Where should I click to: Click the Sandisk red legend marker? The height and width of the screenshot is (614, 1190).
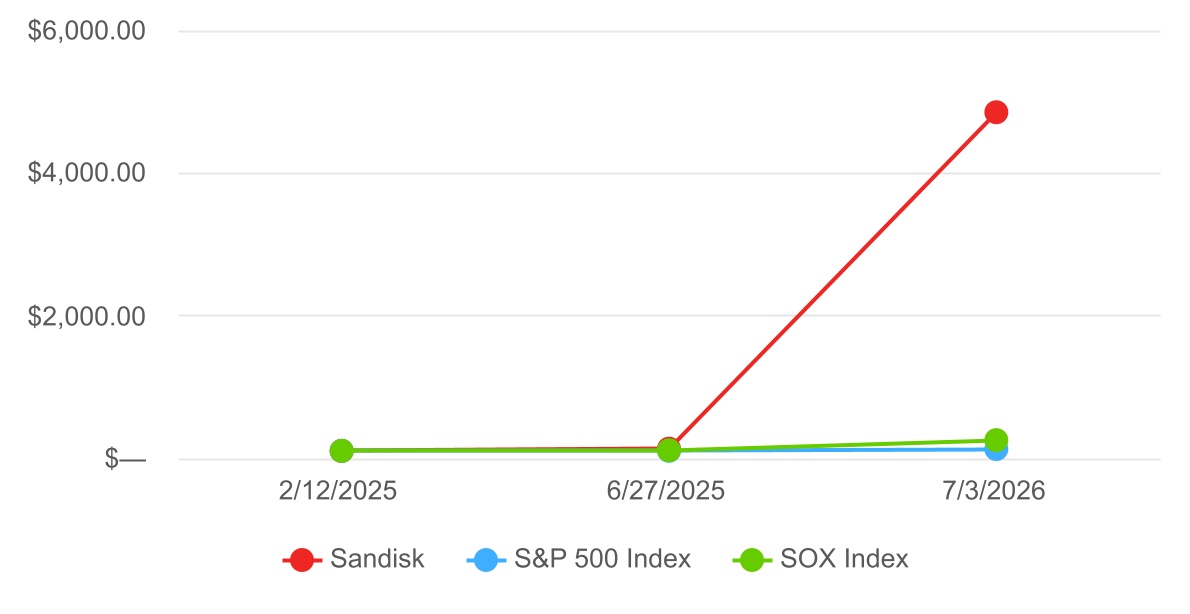[301, 560]
